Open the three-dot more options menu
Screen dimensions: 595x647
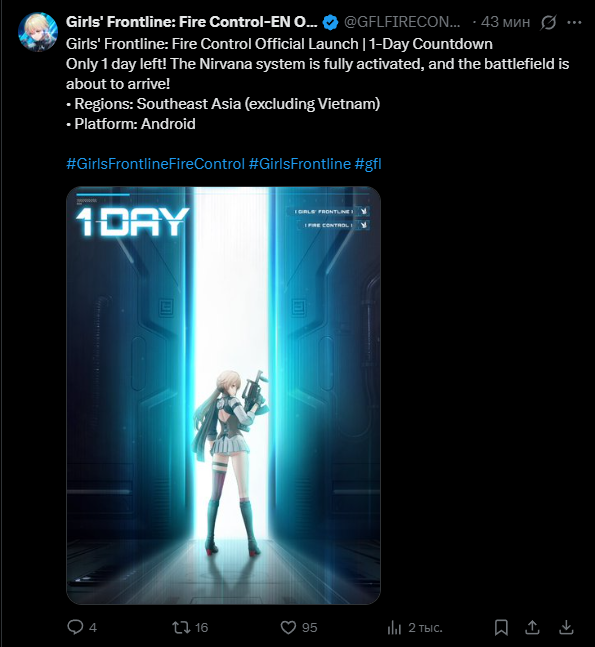pos(574,22)
